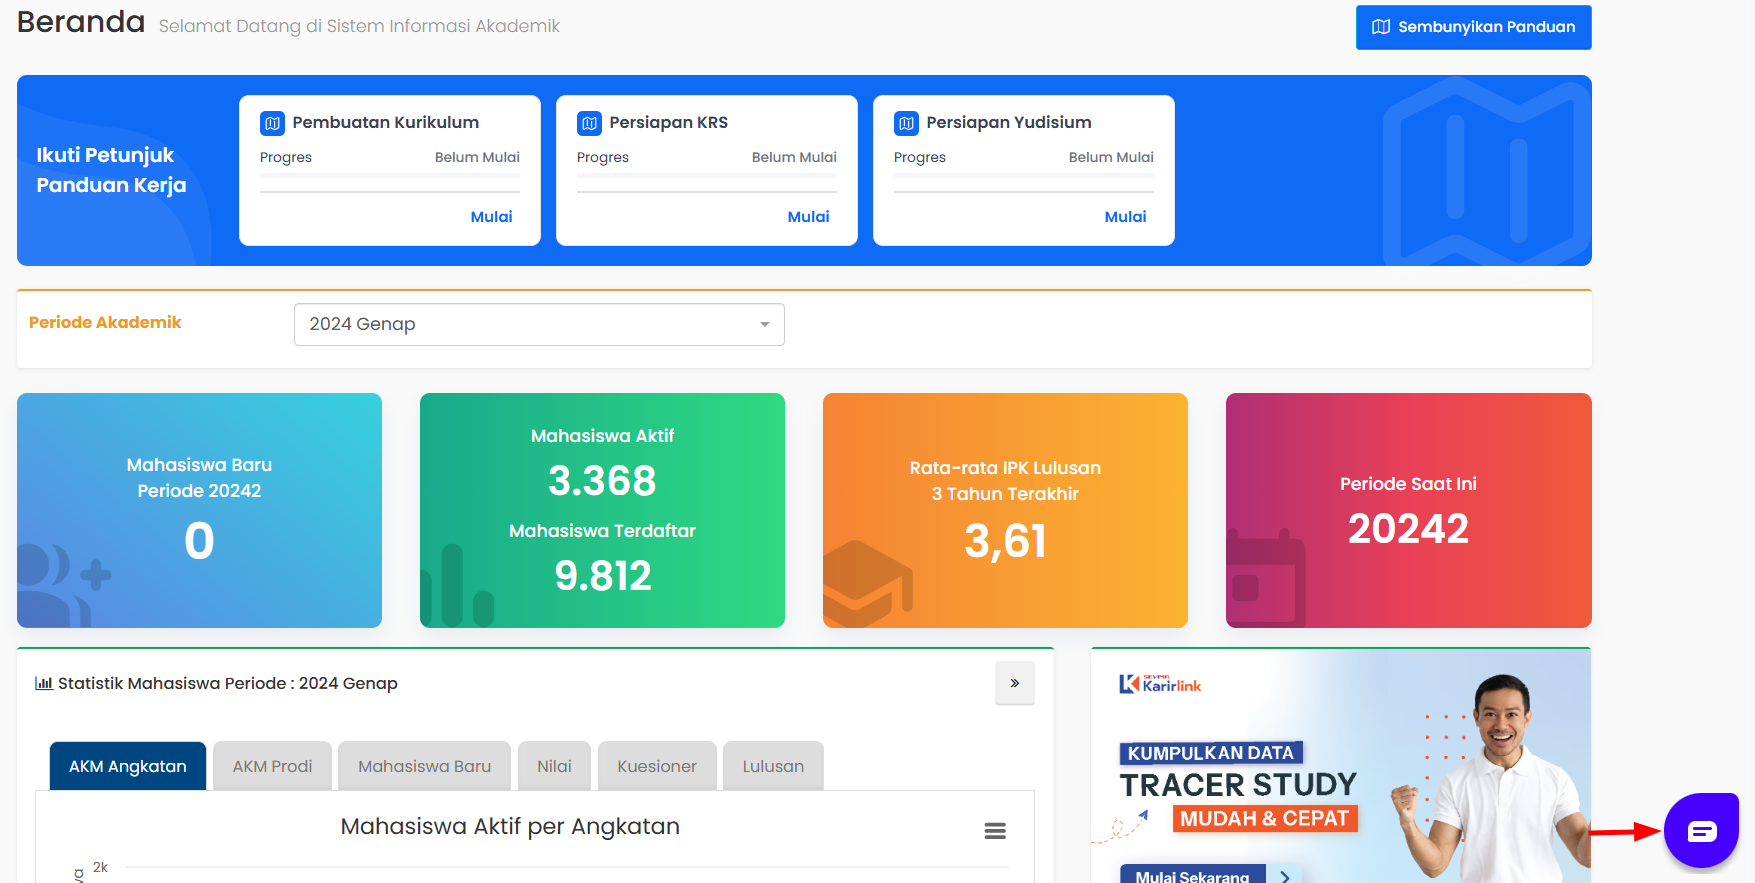Click the bar chart icon beside Statistik
Image resolution: width=1755 pixels, height=883 pixels.
43,683
